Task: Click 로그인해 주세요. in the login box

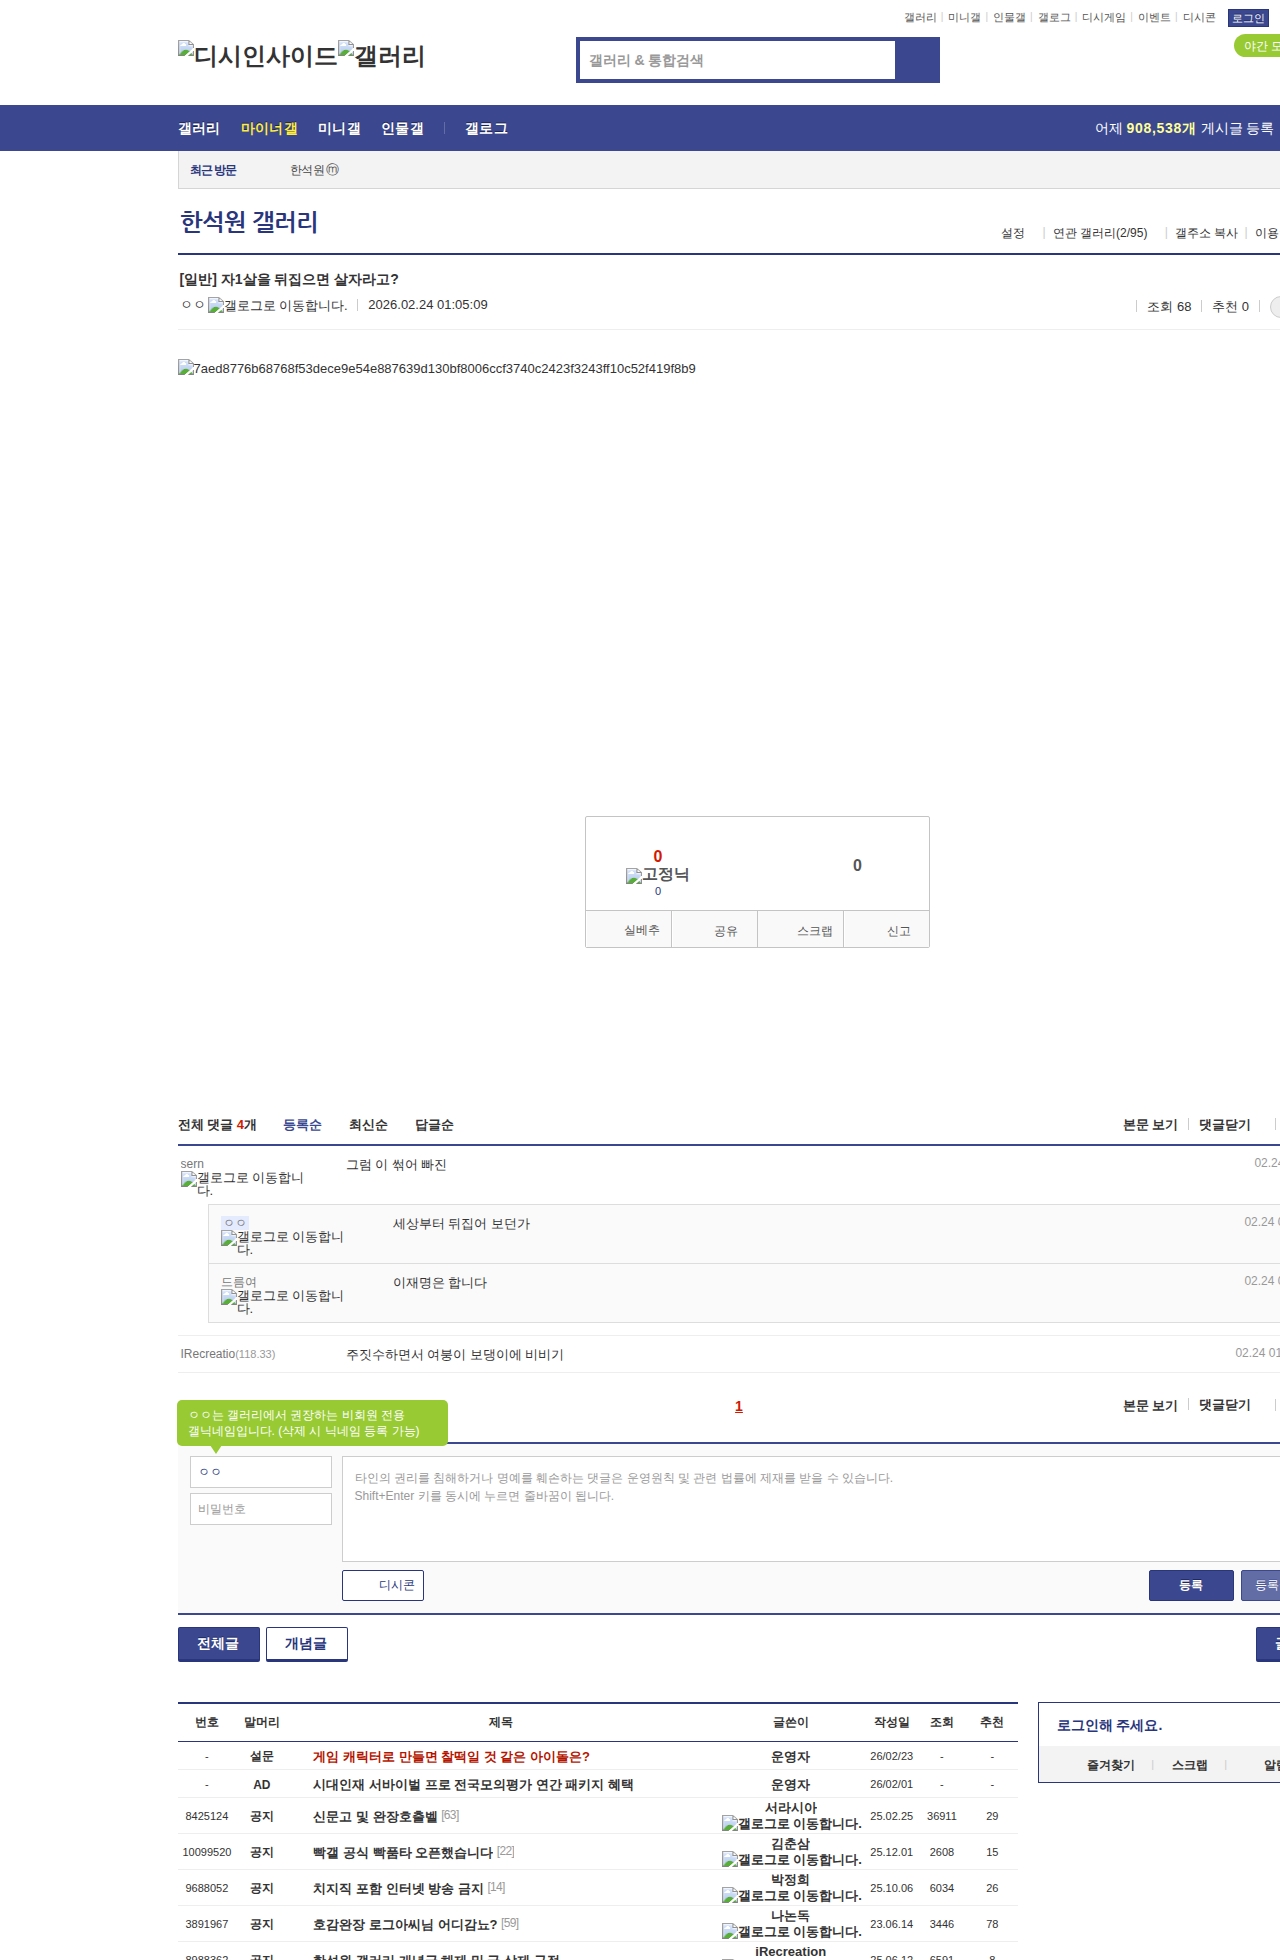Action: (x=1110, y=1725)
